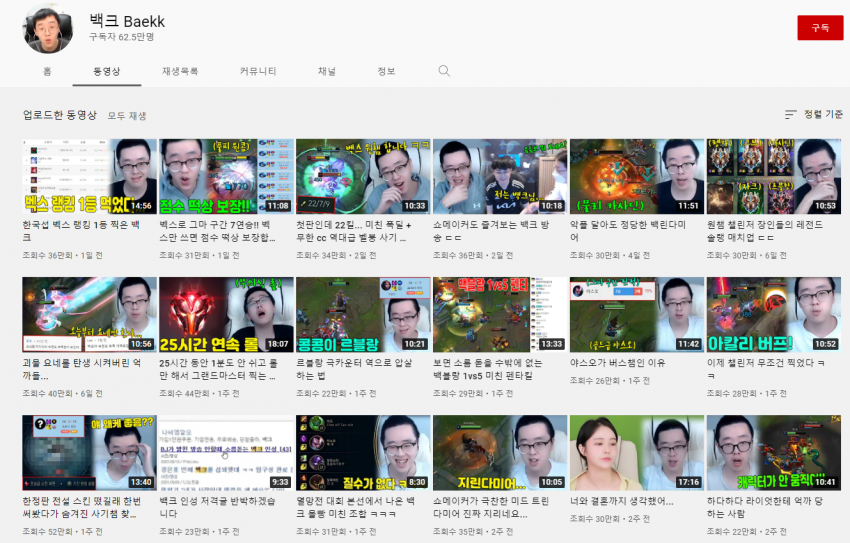
Task: Expand the 업로드한 동영상 section heading
Action: click(x=60, y=115)
